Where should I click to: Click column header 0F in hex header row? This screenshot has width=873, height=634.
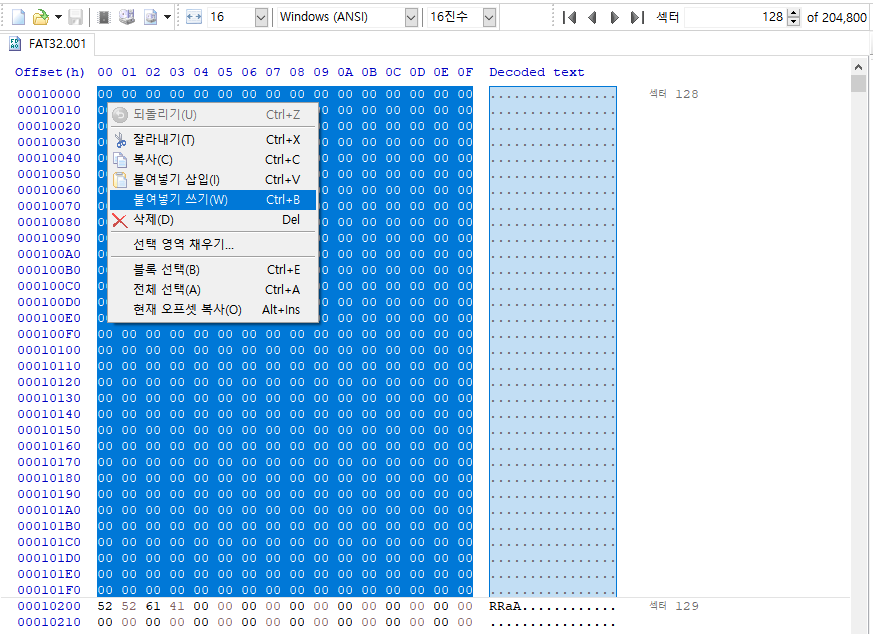pyautogui.click(x=465, y=72)
